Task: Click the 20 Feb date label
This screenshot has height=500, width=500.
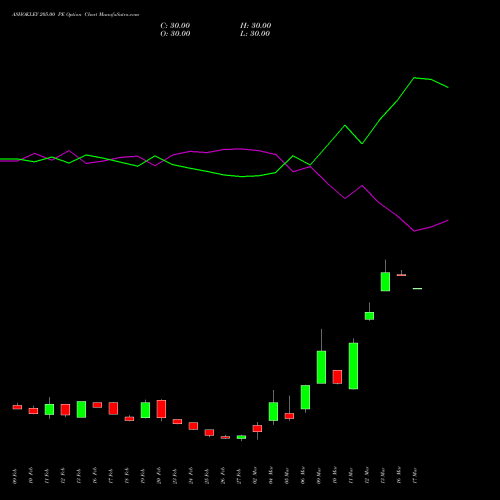Action: (x=159, y=476)
